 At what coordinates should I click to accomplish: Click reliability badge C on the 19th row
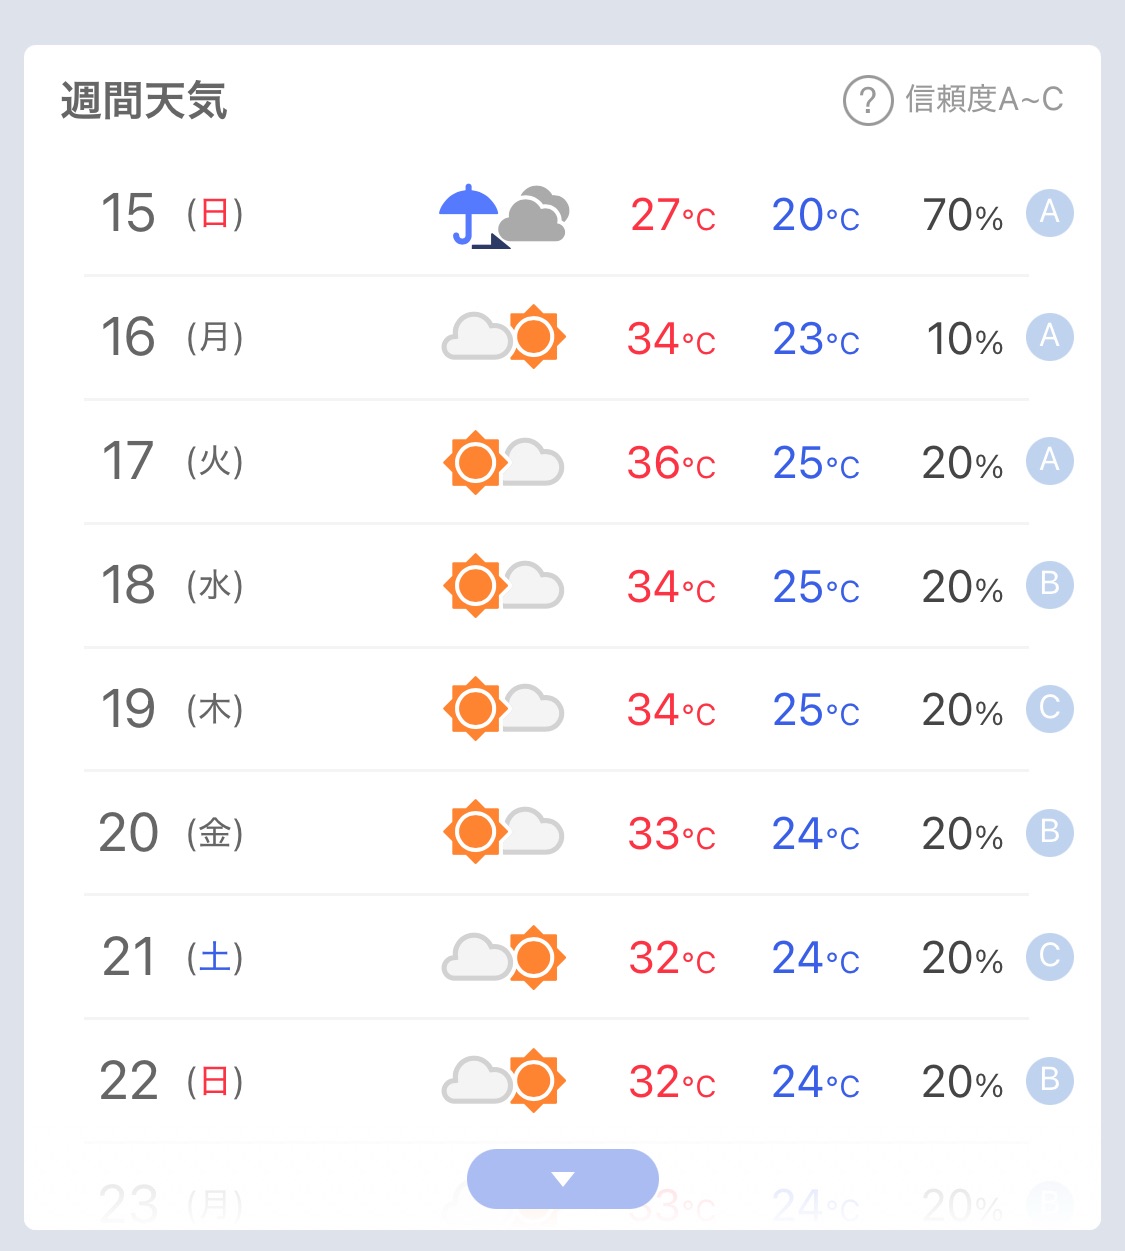(x=1050, y=709)
